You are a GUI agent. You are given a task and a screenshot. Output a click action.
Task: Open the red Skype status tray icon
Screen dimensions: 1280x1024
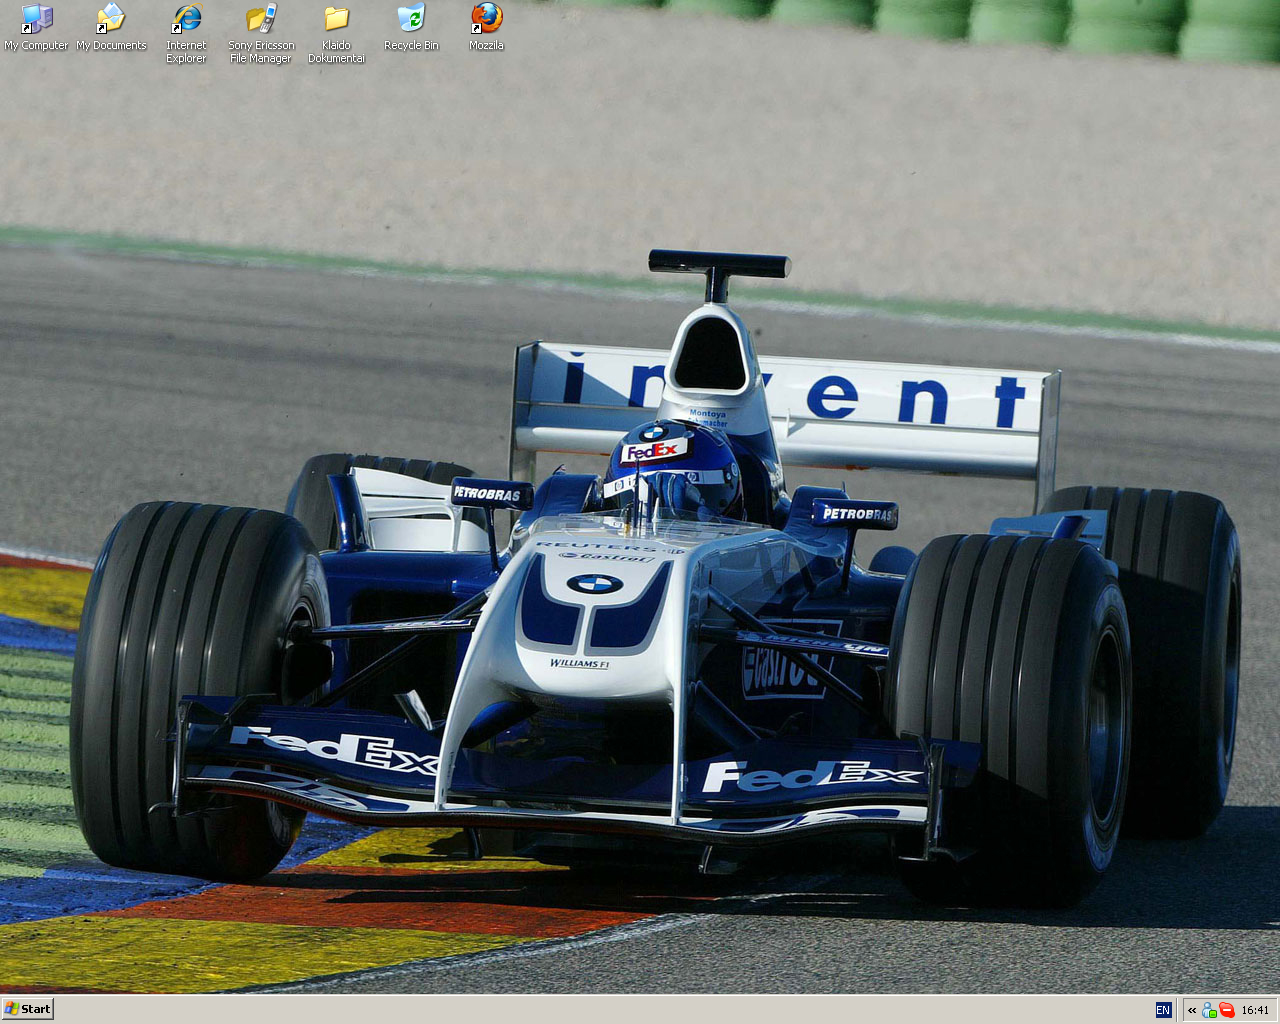click(1226, 1010)
